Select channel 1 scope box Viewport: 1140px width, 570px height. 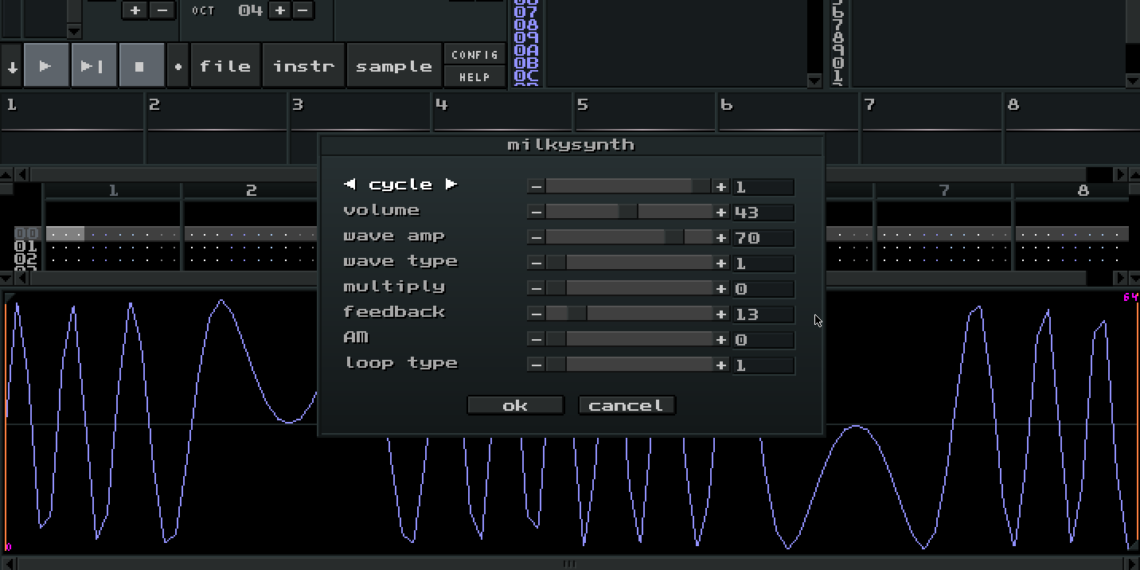coord(72,127)
